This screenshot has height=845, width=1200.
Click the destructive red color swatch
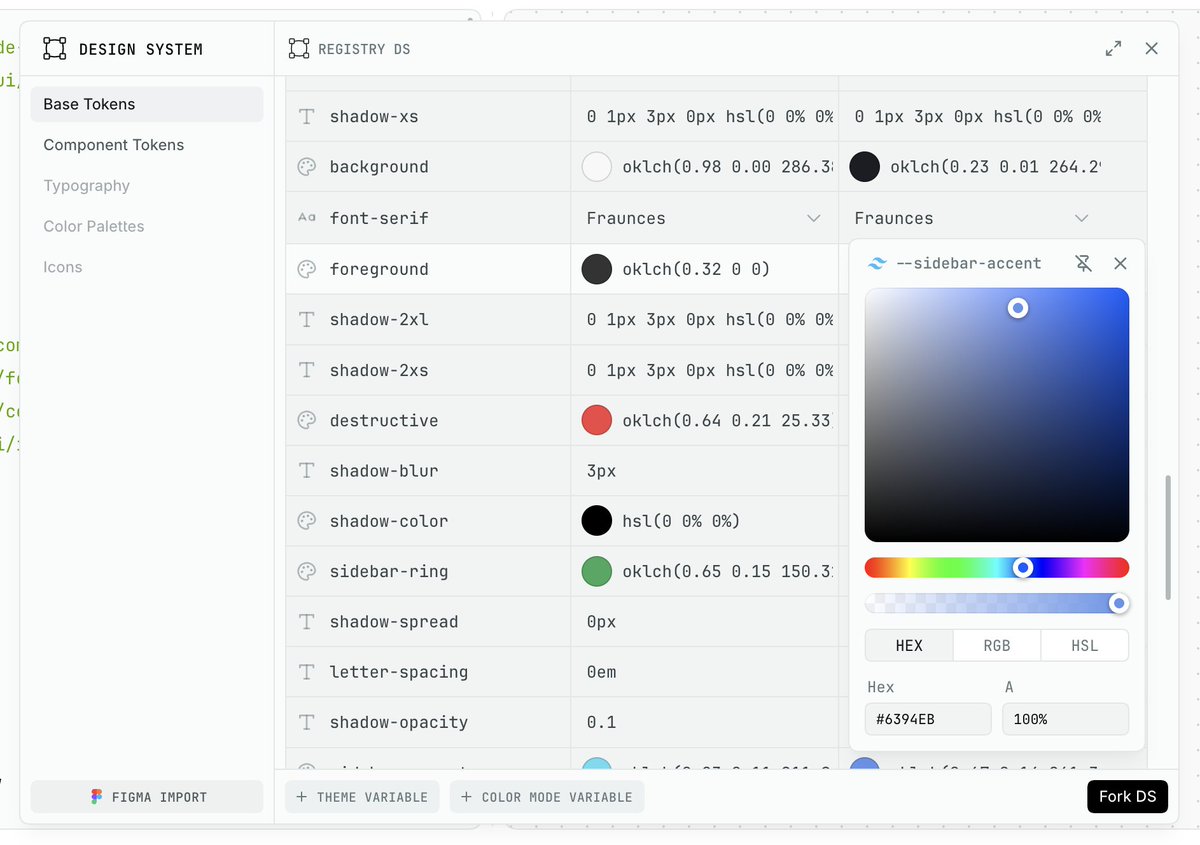click(597, 420)
